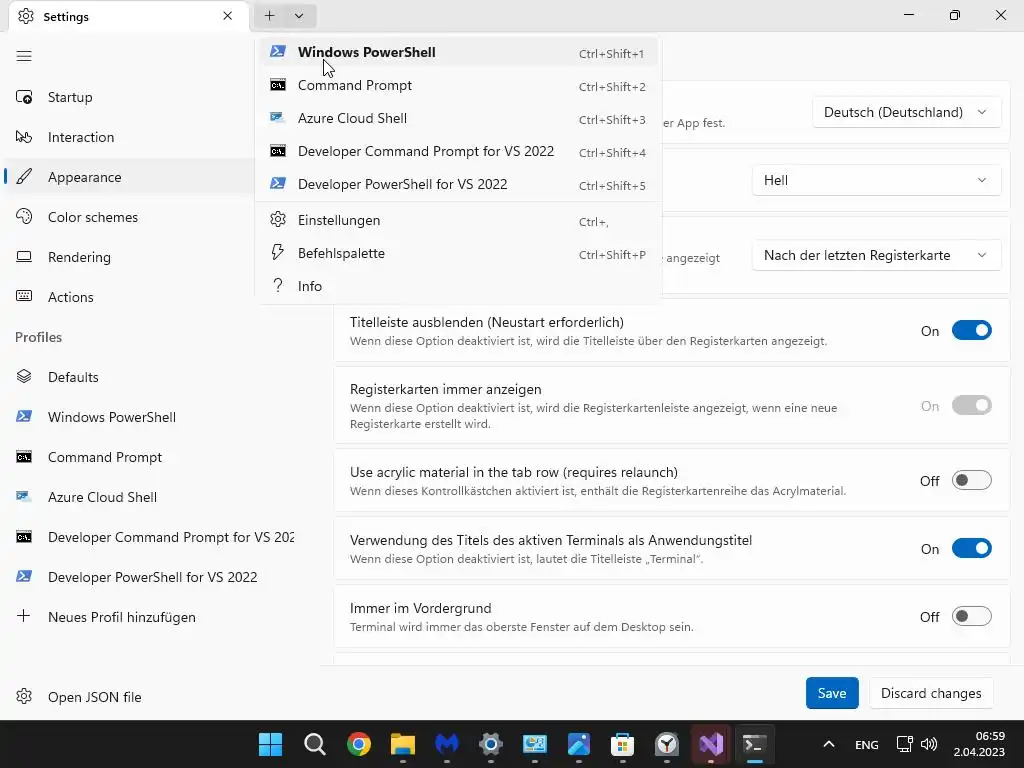The image size is (1024, 768).
Task: Click the Settings tab gear icon
Action: (x=26, y=16)
